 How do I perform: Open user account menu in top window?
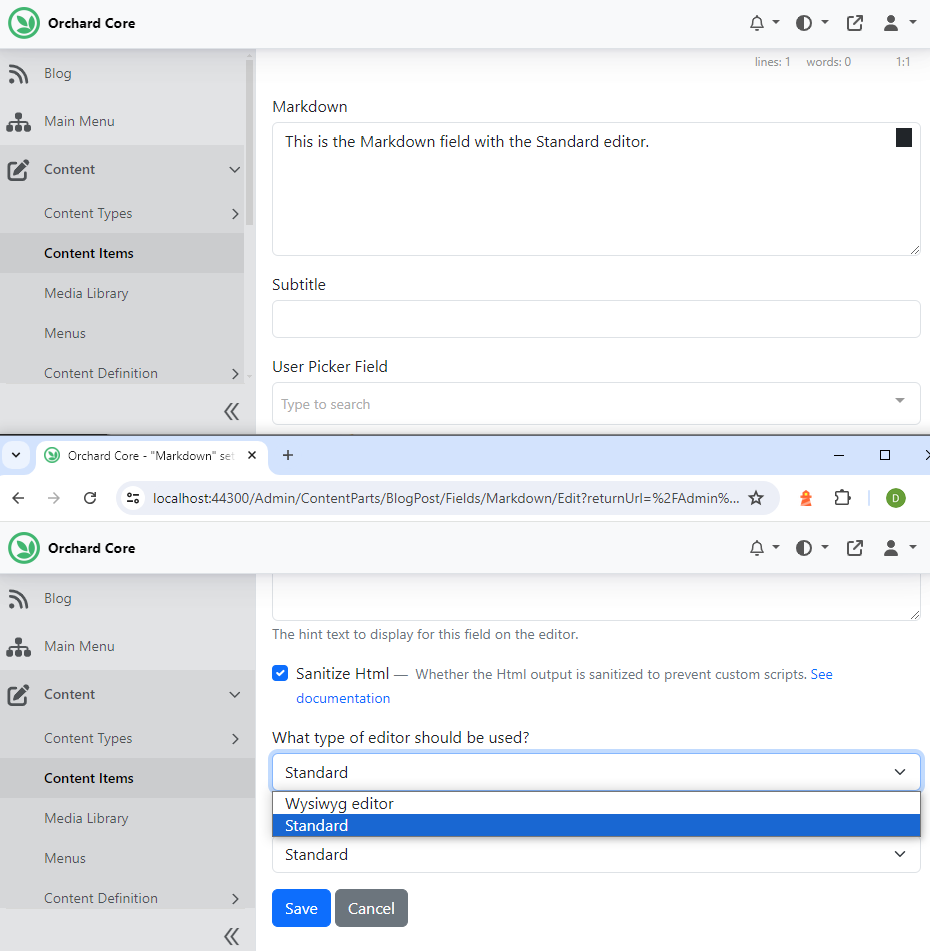tap(898, 23)
